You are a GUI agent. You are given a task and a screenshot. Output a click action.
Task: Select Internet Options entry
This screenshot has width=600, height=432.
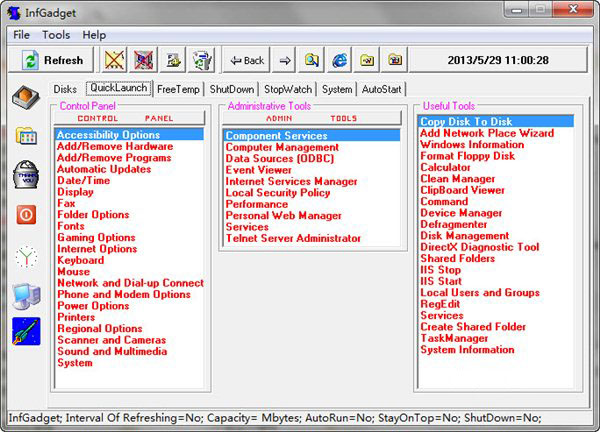[x=97, y=249]
